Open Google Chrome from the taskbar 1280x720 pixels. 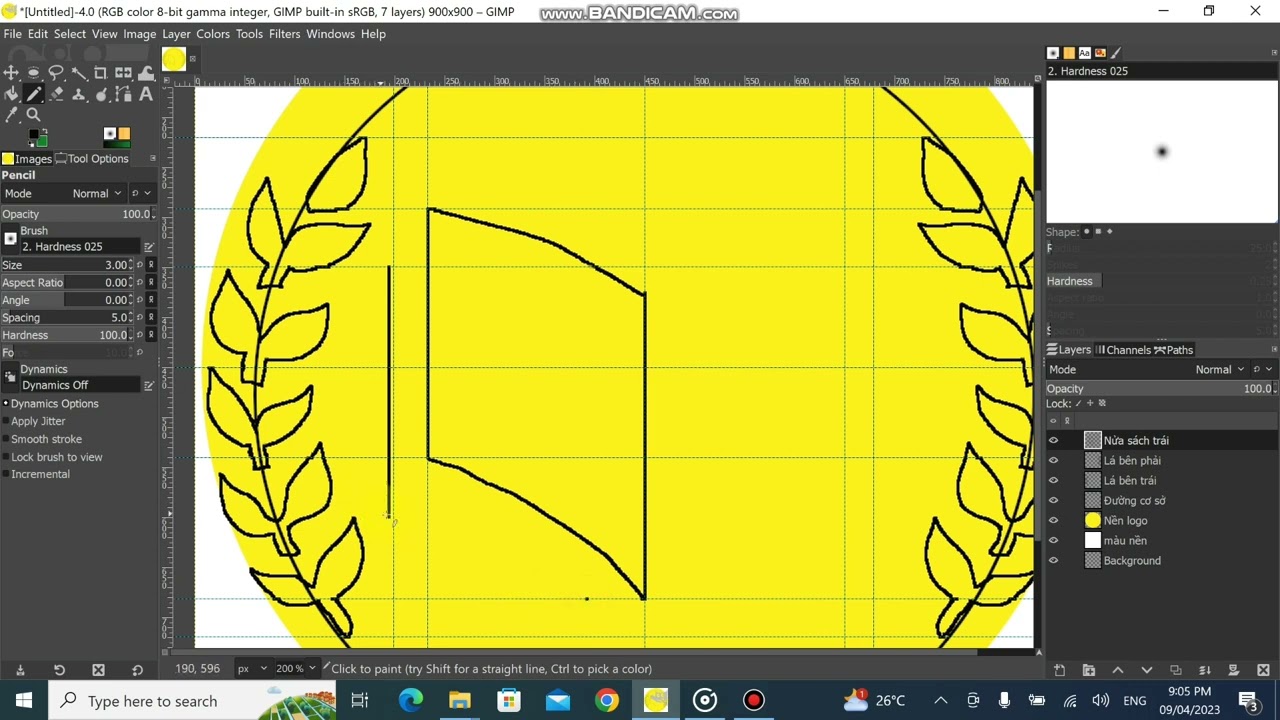(x=607, y=700)
